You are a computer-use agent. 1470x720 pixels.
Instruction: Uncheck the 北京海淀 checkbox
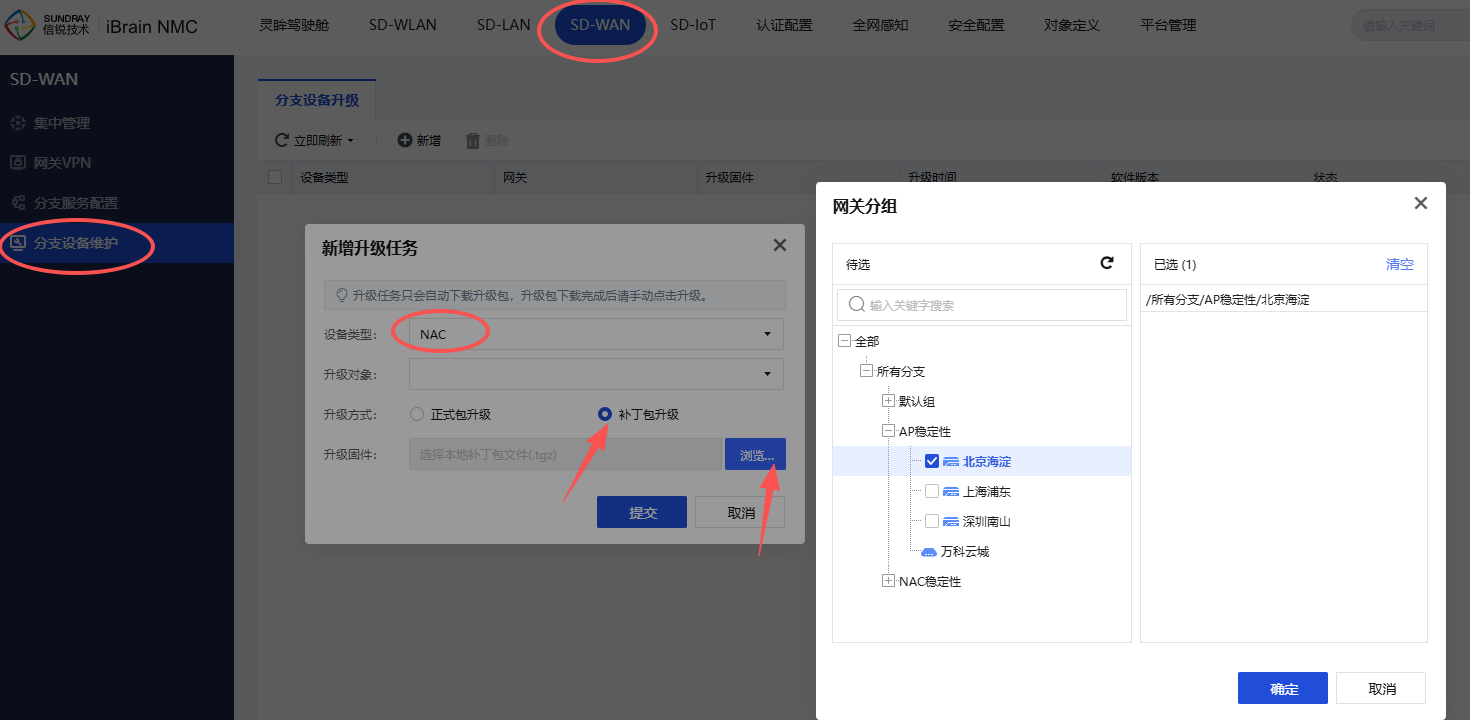click(932, 461)
